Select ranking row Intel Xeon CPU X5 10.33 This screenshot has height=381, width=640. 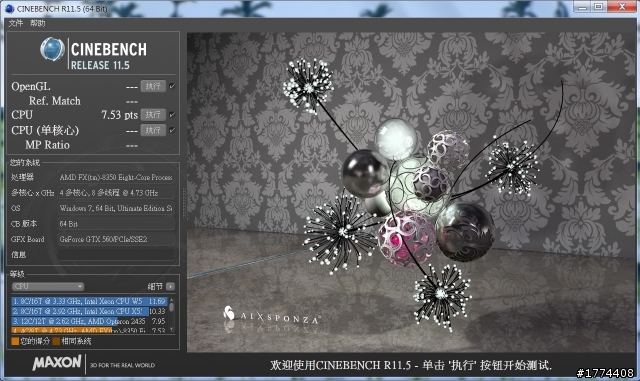tap(89, 311)
